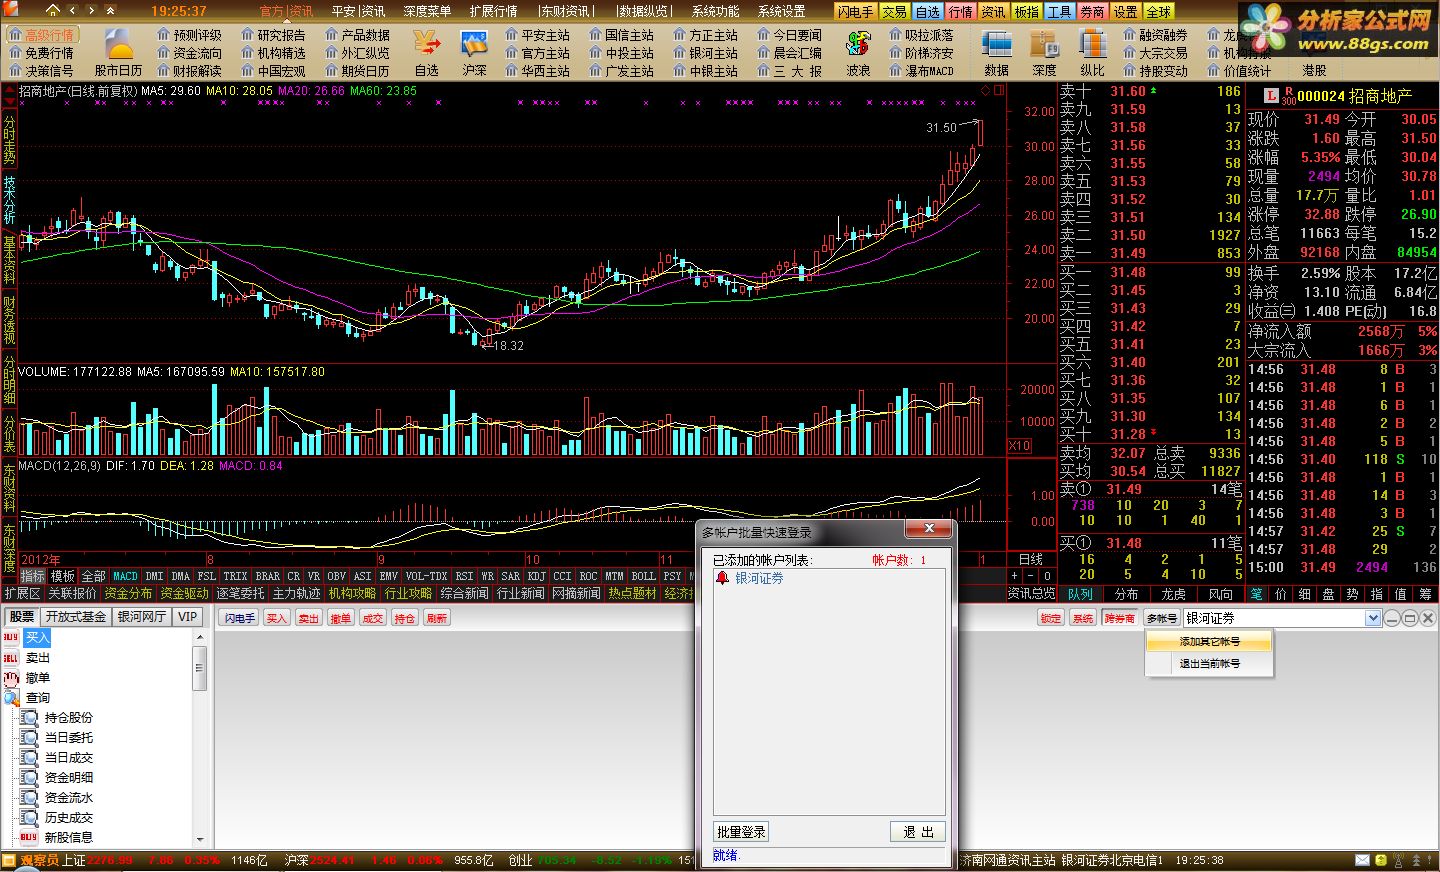Navigate forward with the right arrow icon
Screen dimensions: 1440x872
pos(92,11)
